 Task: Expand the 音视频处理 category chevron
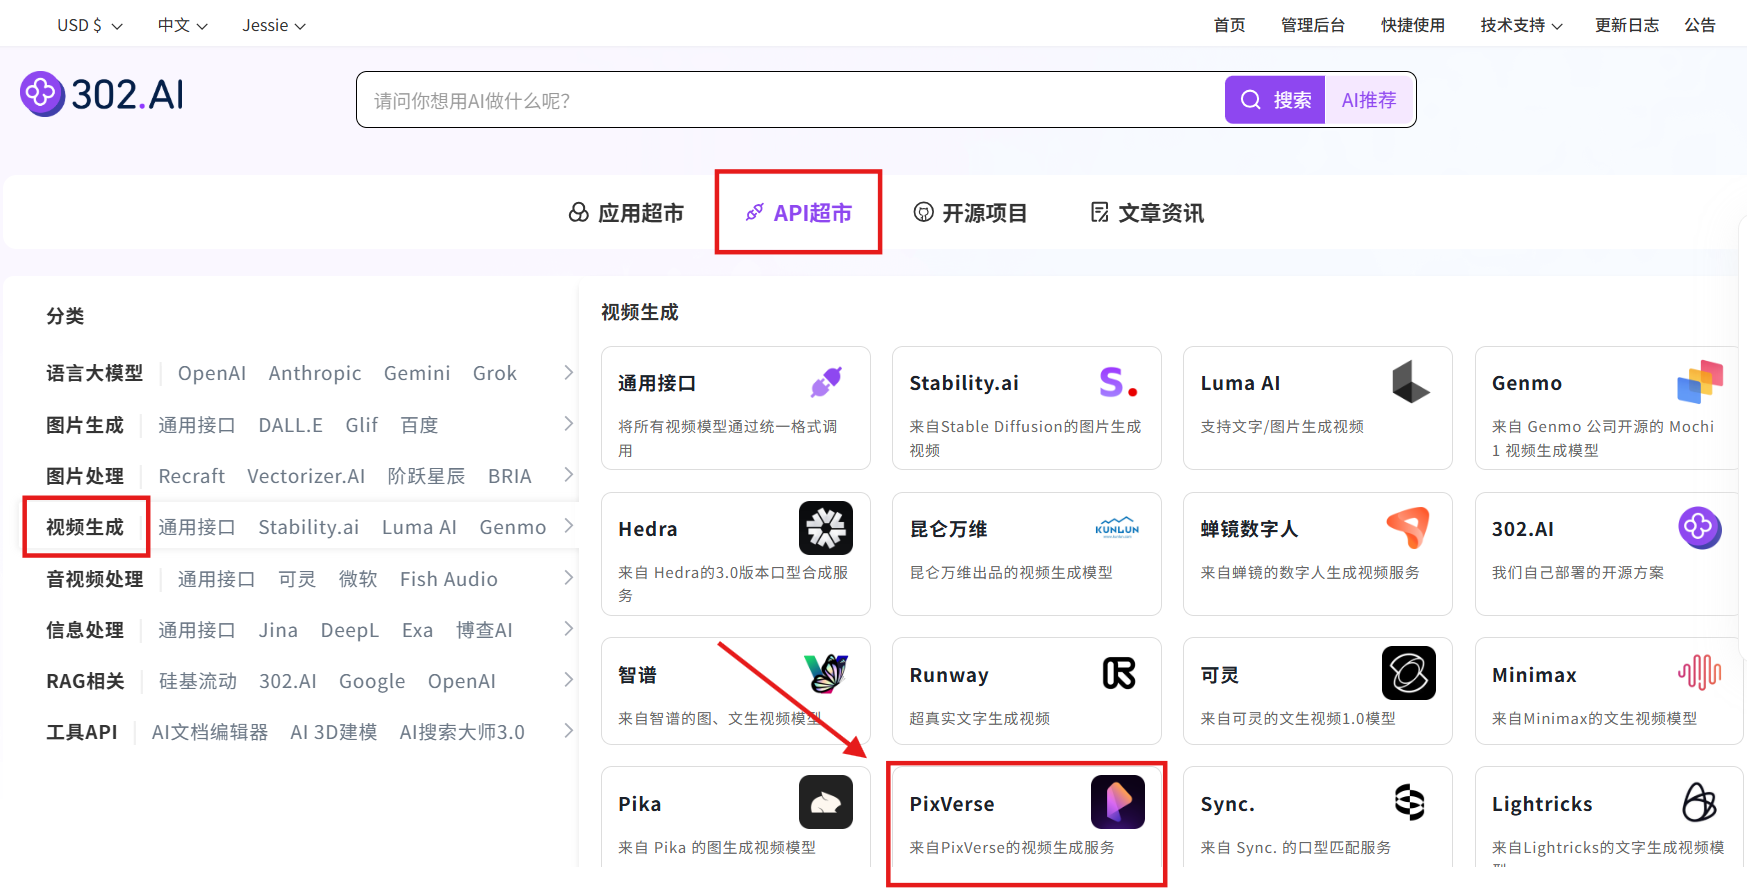pyautogui.click(x=568, y=578)
